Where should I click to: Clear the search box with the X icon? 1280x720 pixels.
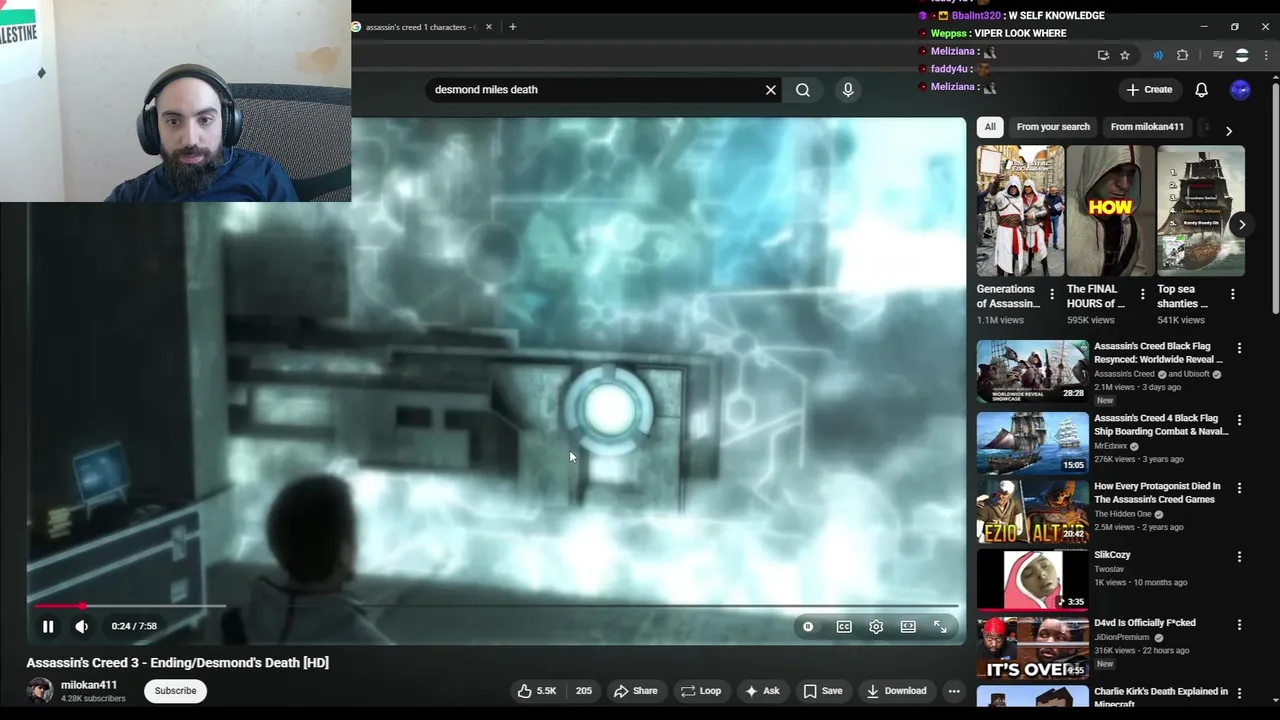click(771, 90)
